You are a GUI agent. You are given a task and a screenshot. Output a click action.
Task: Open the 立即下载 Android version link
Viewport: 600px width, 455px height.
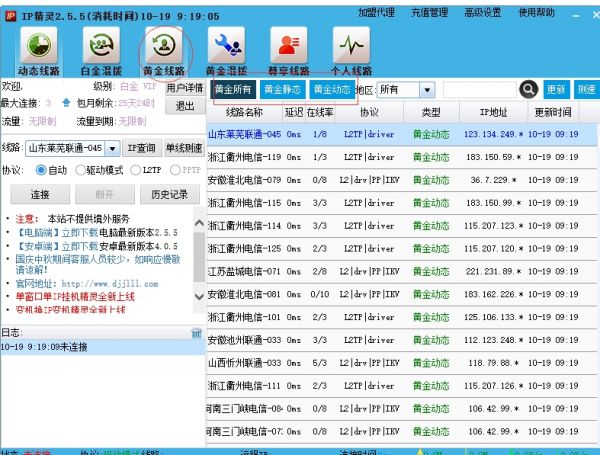click(x=80, y=246)
